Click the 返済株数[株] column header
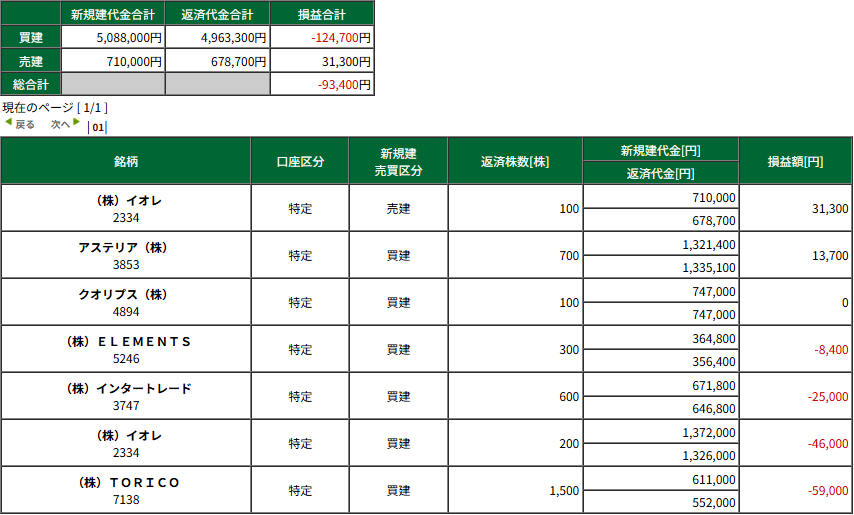The width and height of the screenshot is (854, 515). (x=515, y=161)
